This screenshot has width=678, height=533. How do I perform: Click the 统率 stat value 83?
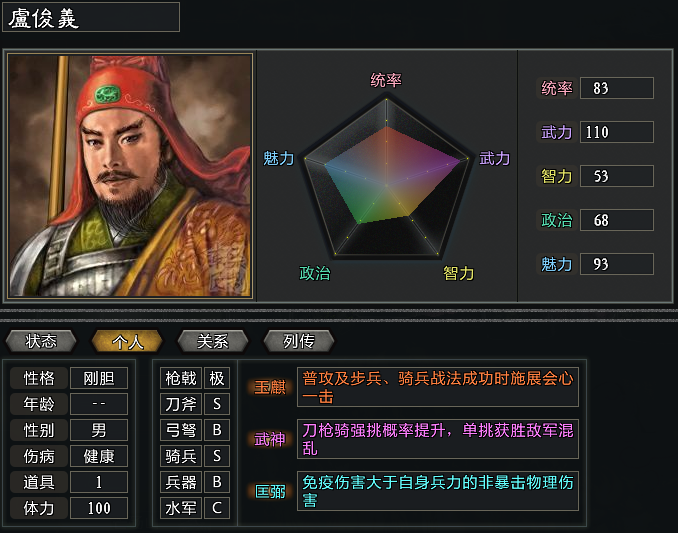(x=616, y=88)
